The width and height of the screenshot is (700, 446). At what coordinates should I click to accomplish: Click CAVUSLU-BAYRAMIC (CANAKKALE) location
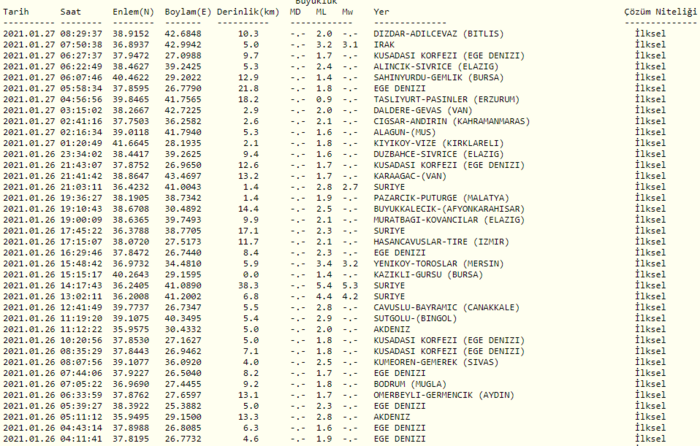(446, 307)
